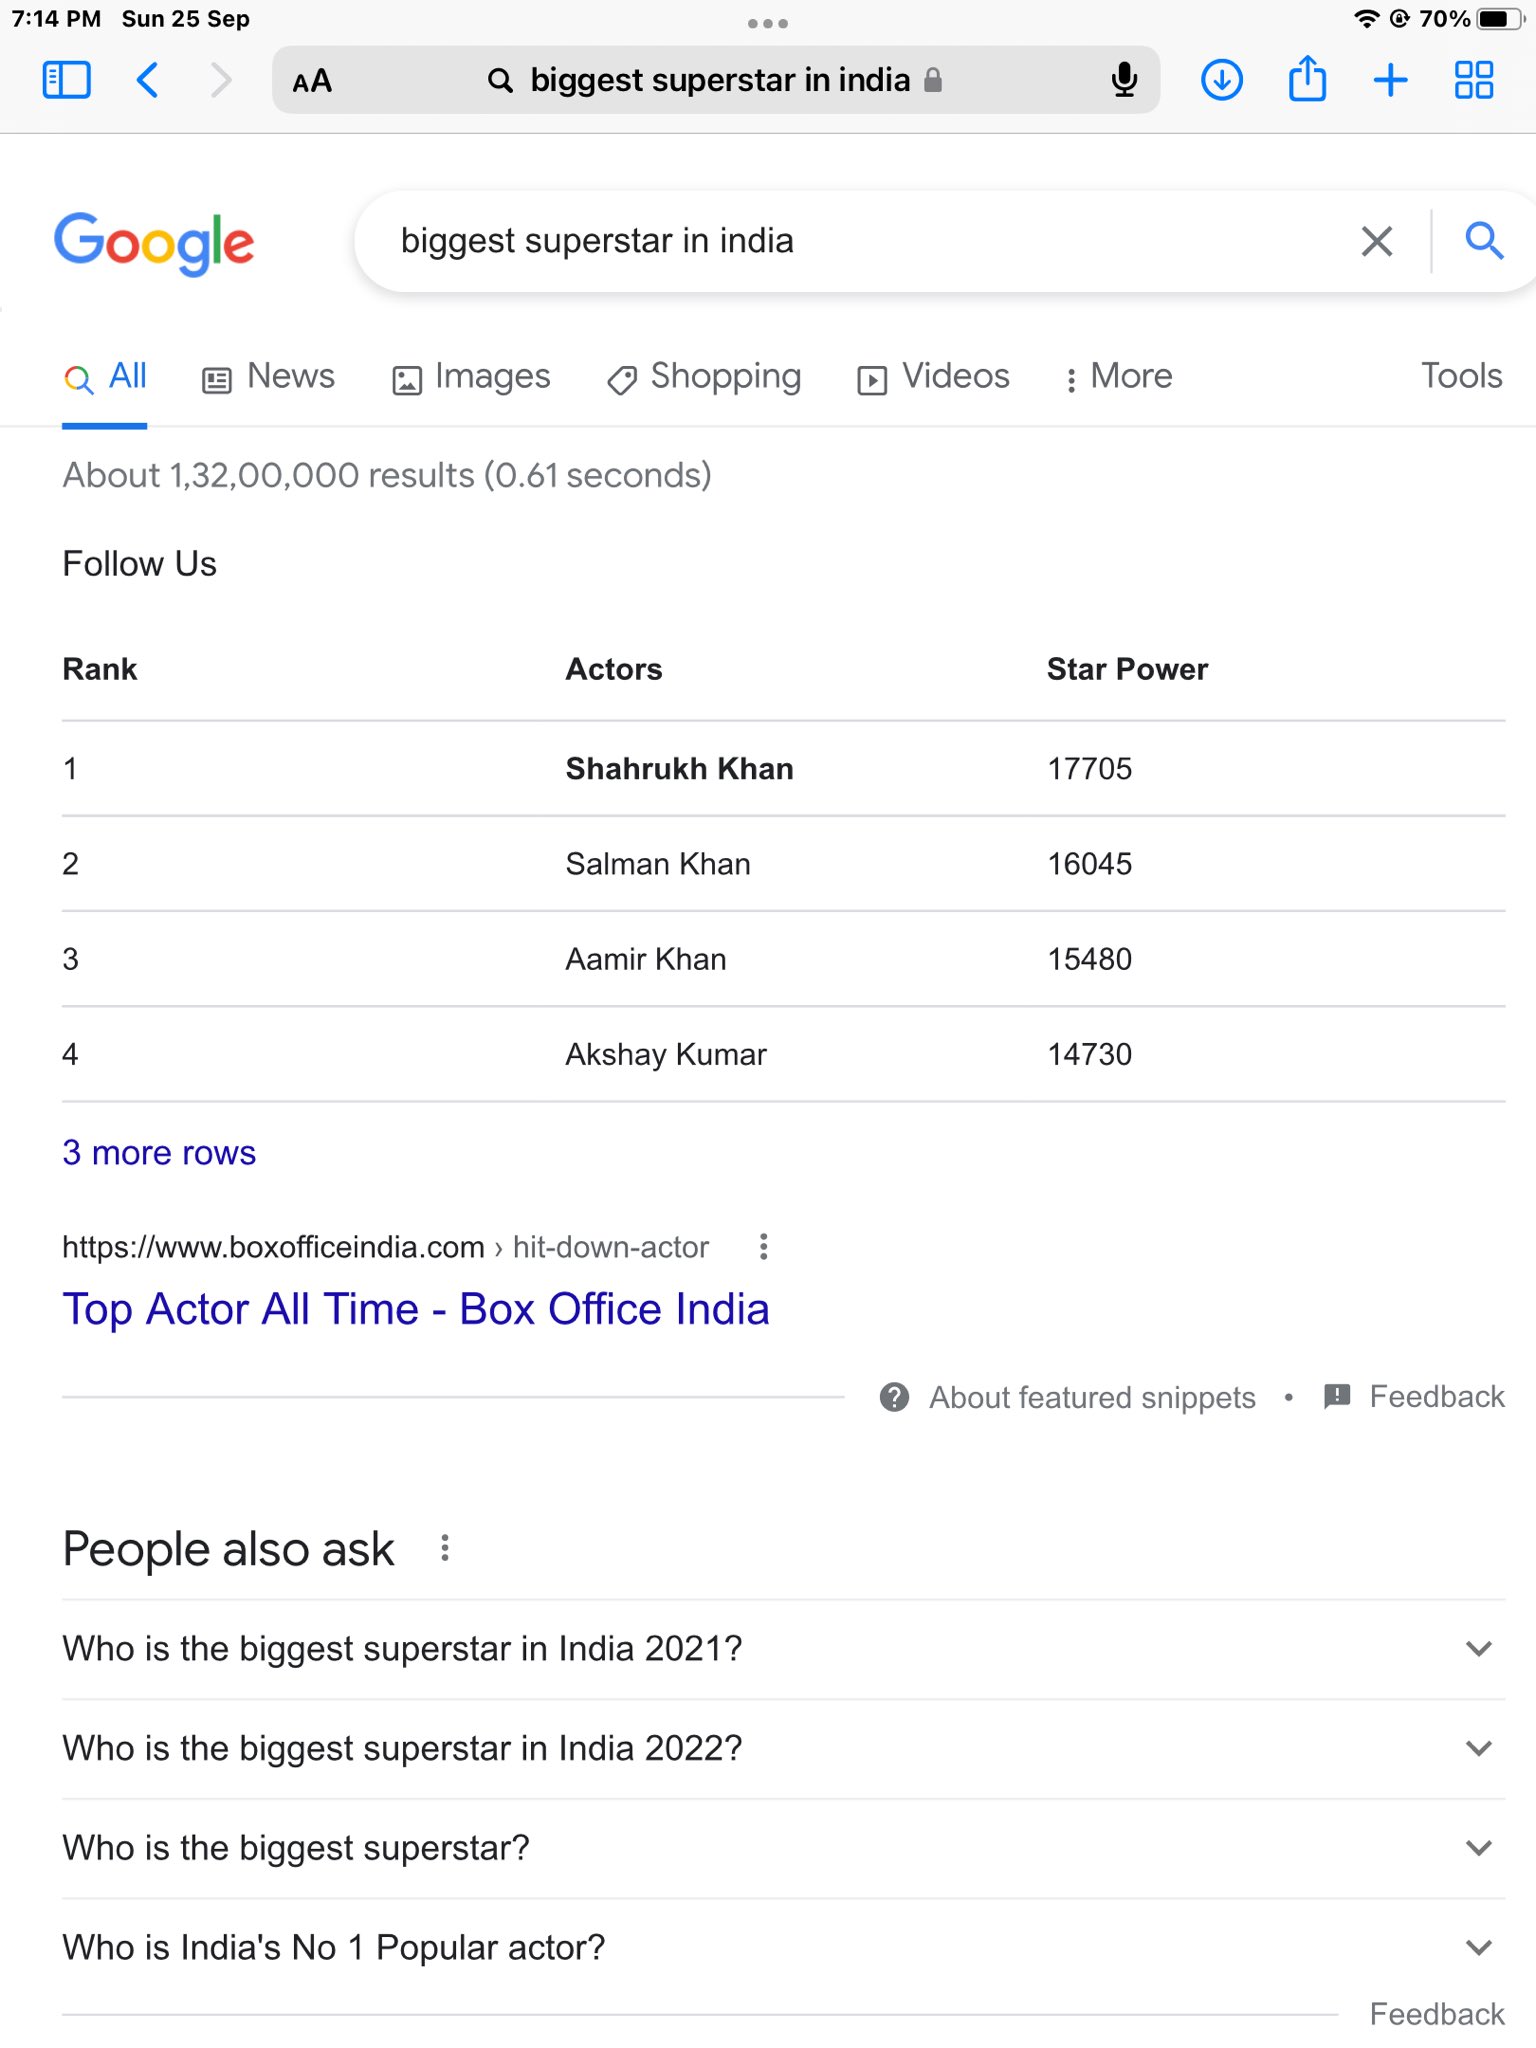Expand 'Who is India's No 1 Popular actor?'
The width and height of the screenshot is (1536, 2048).
point(783,1948)
